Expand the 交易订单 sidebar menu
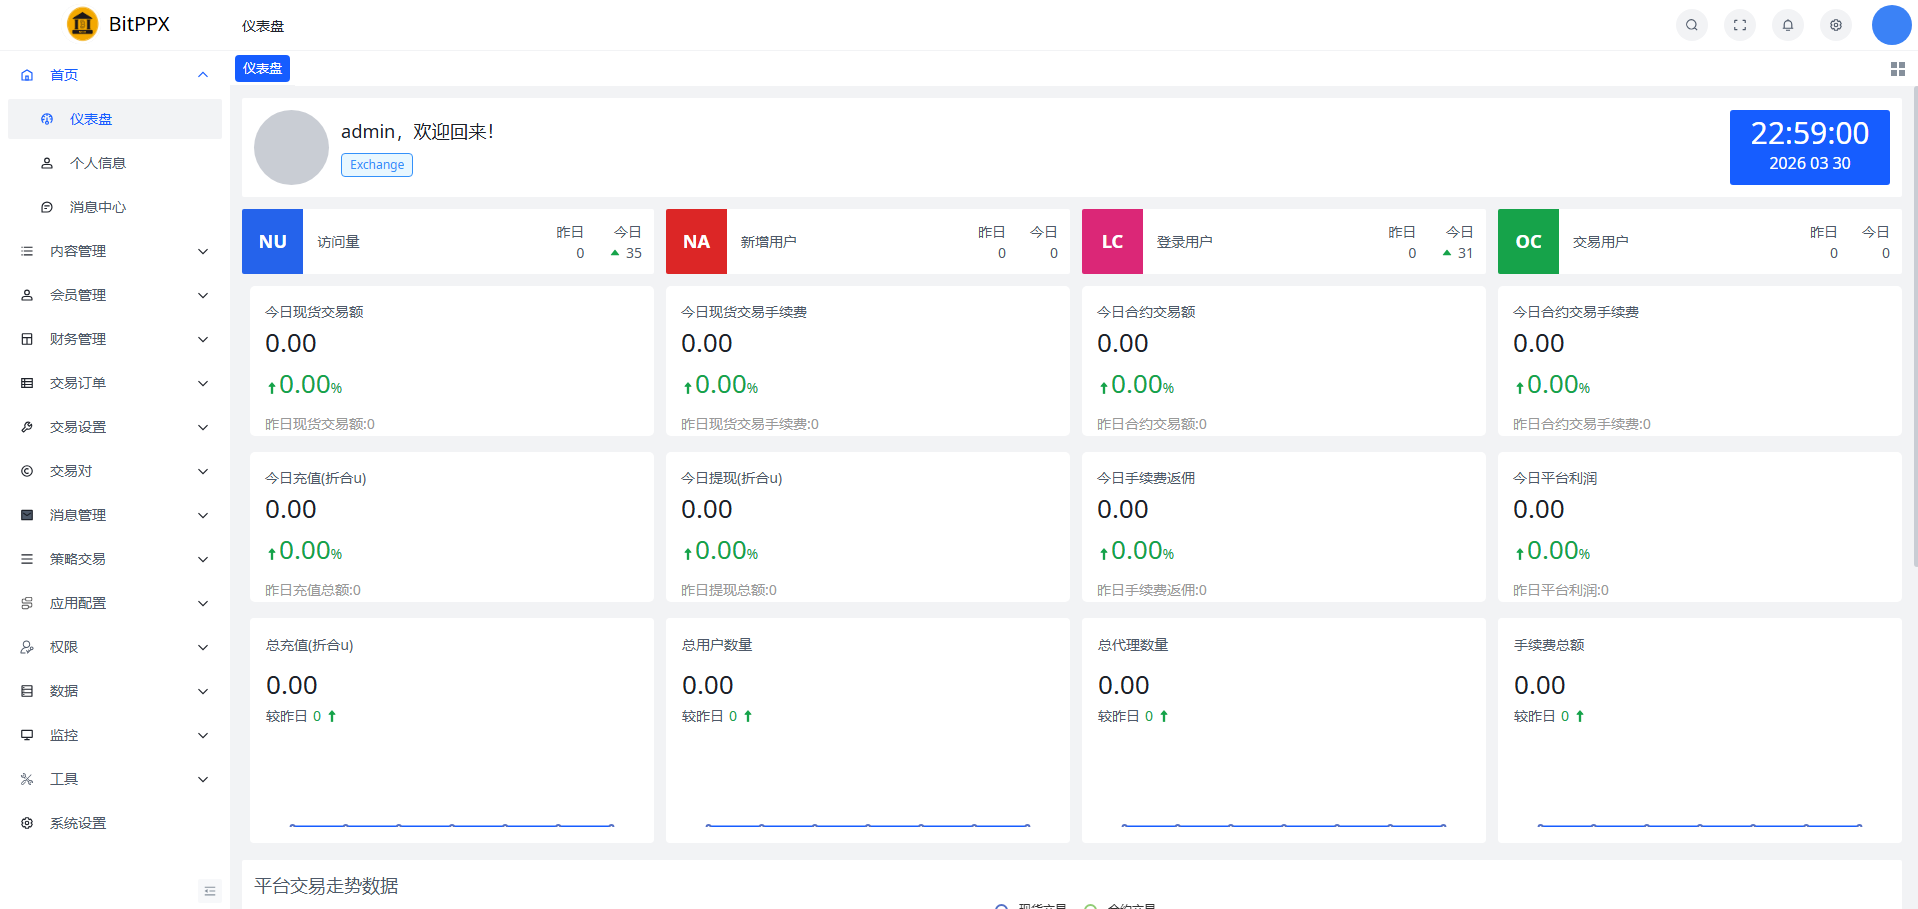Viewport: 1918px width, 909px height. click(115, 383)
